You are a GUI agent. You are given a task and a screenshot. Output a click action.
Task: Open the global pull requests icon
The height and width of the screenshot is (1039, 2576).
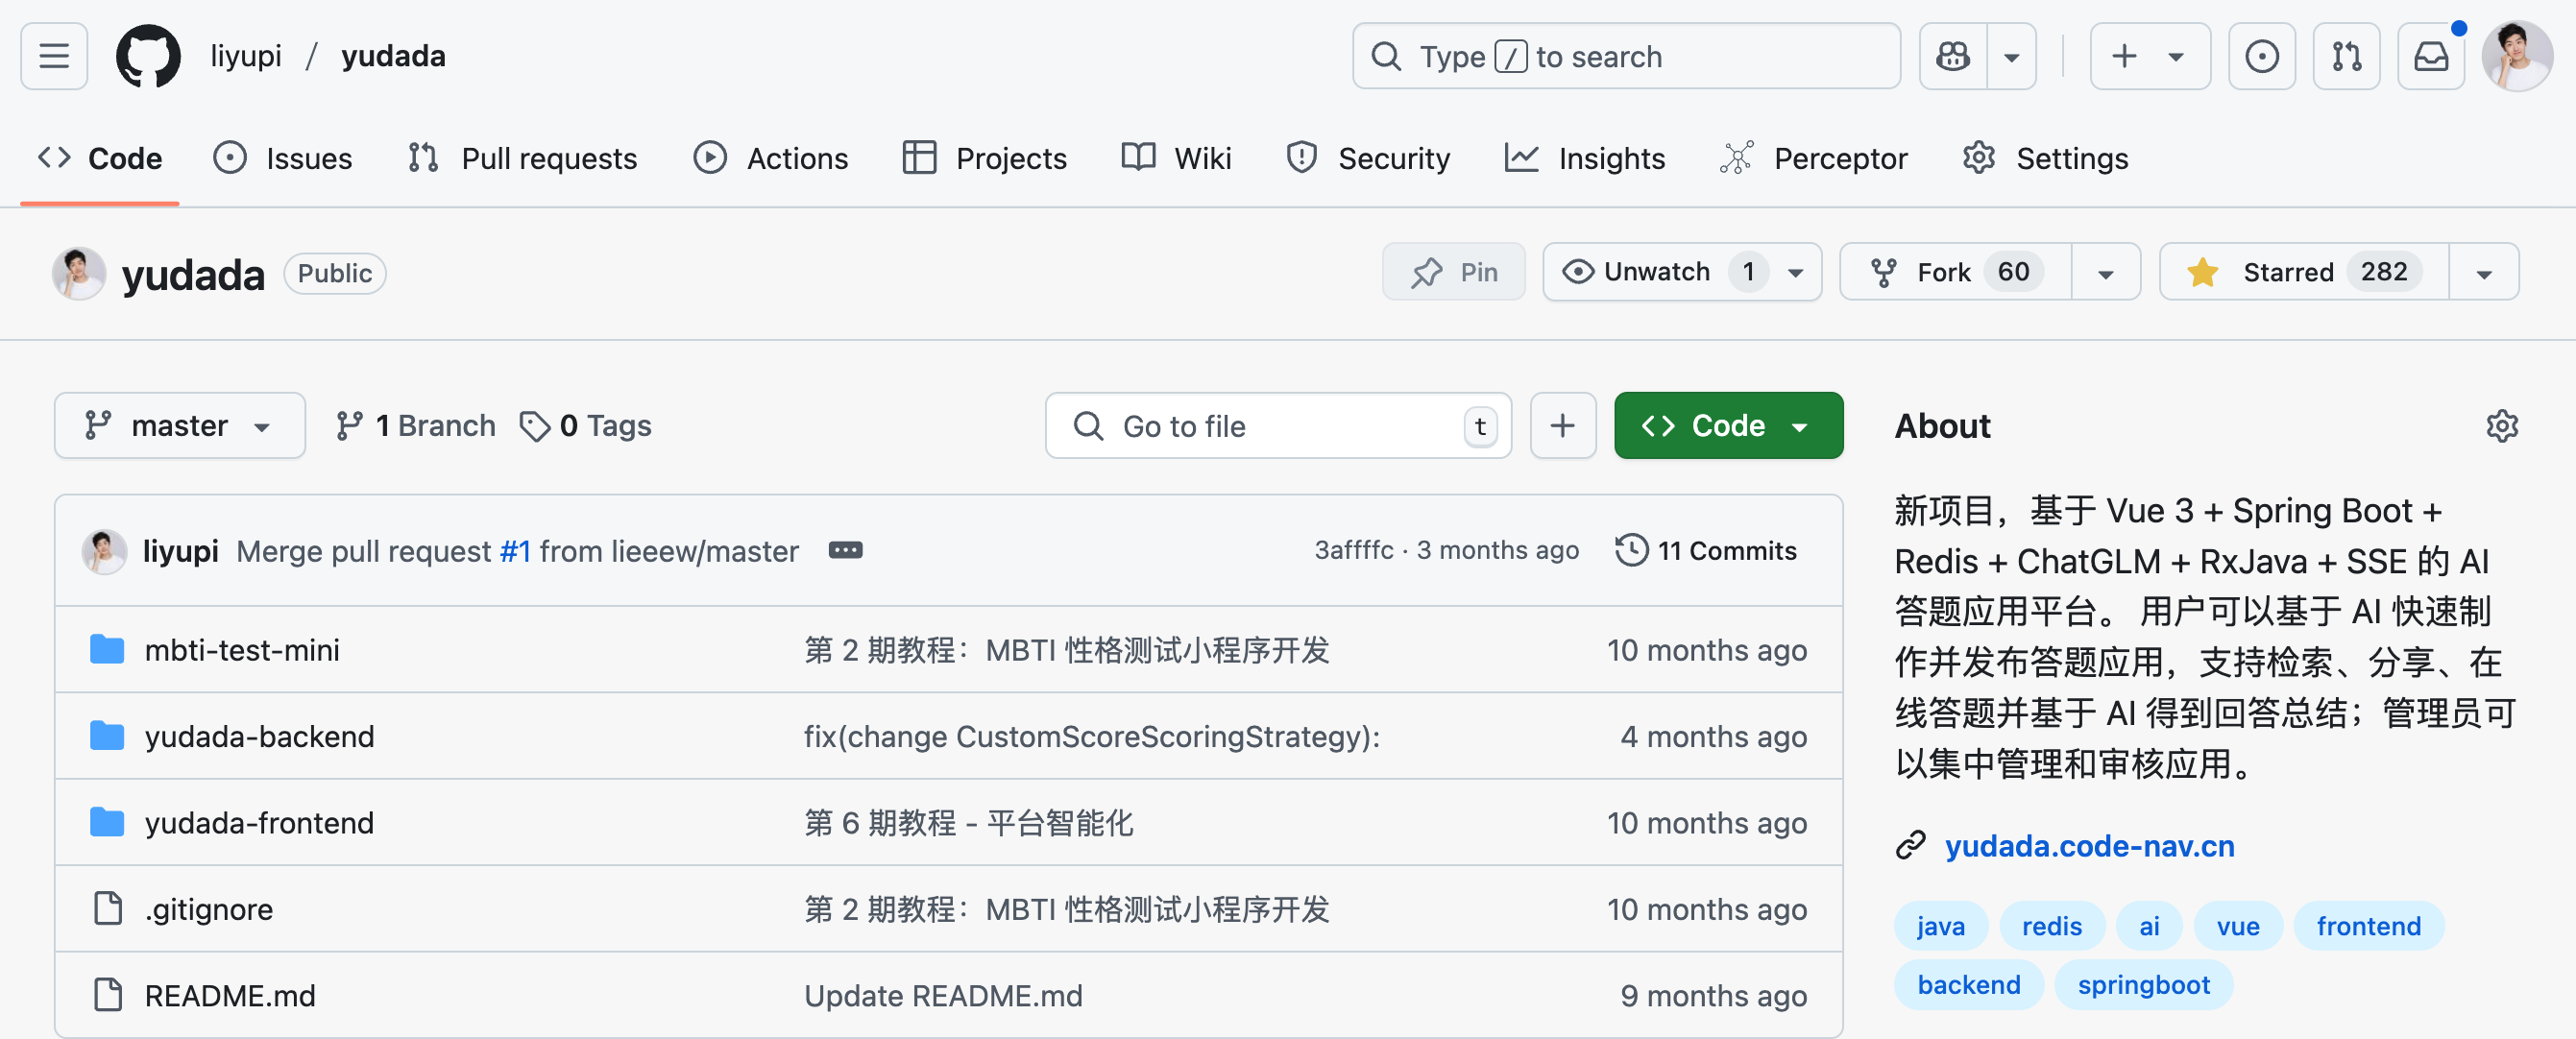2346,57
